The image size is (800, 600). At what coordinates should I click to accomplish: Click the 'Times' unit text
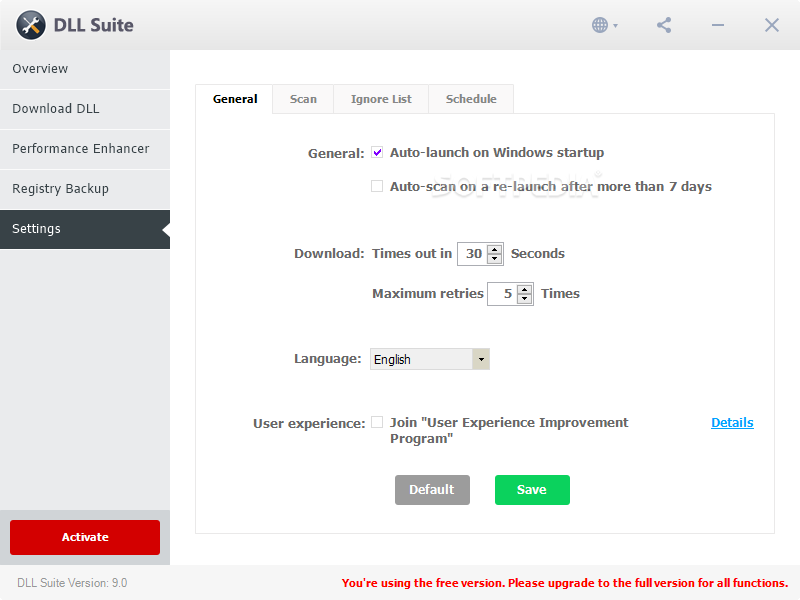(x=560, y=293)
